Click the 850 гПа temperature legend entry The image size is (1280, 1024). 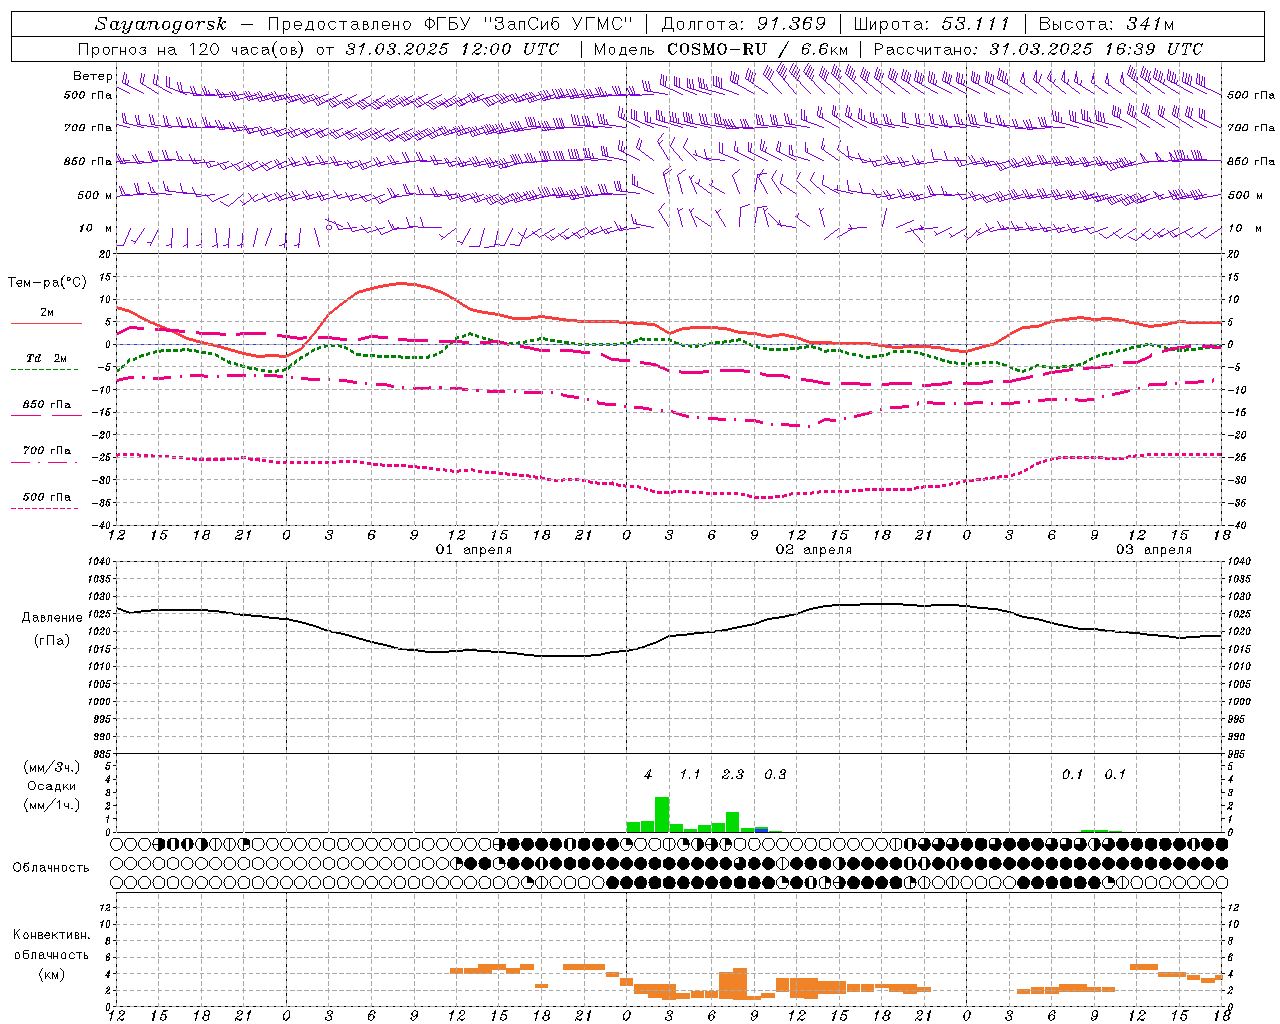pyautogui.click(x=46, y=405)
